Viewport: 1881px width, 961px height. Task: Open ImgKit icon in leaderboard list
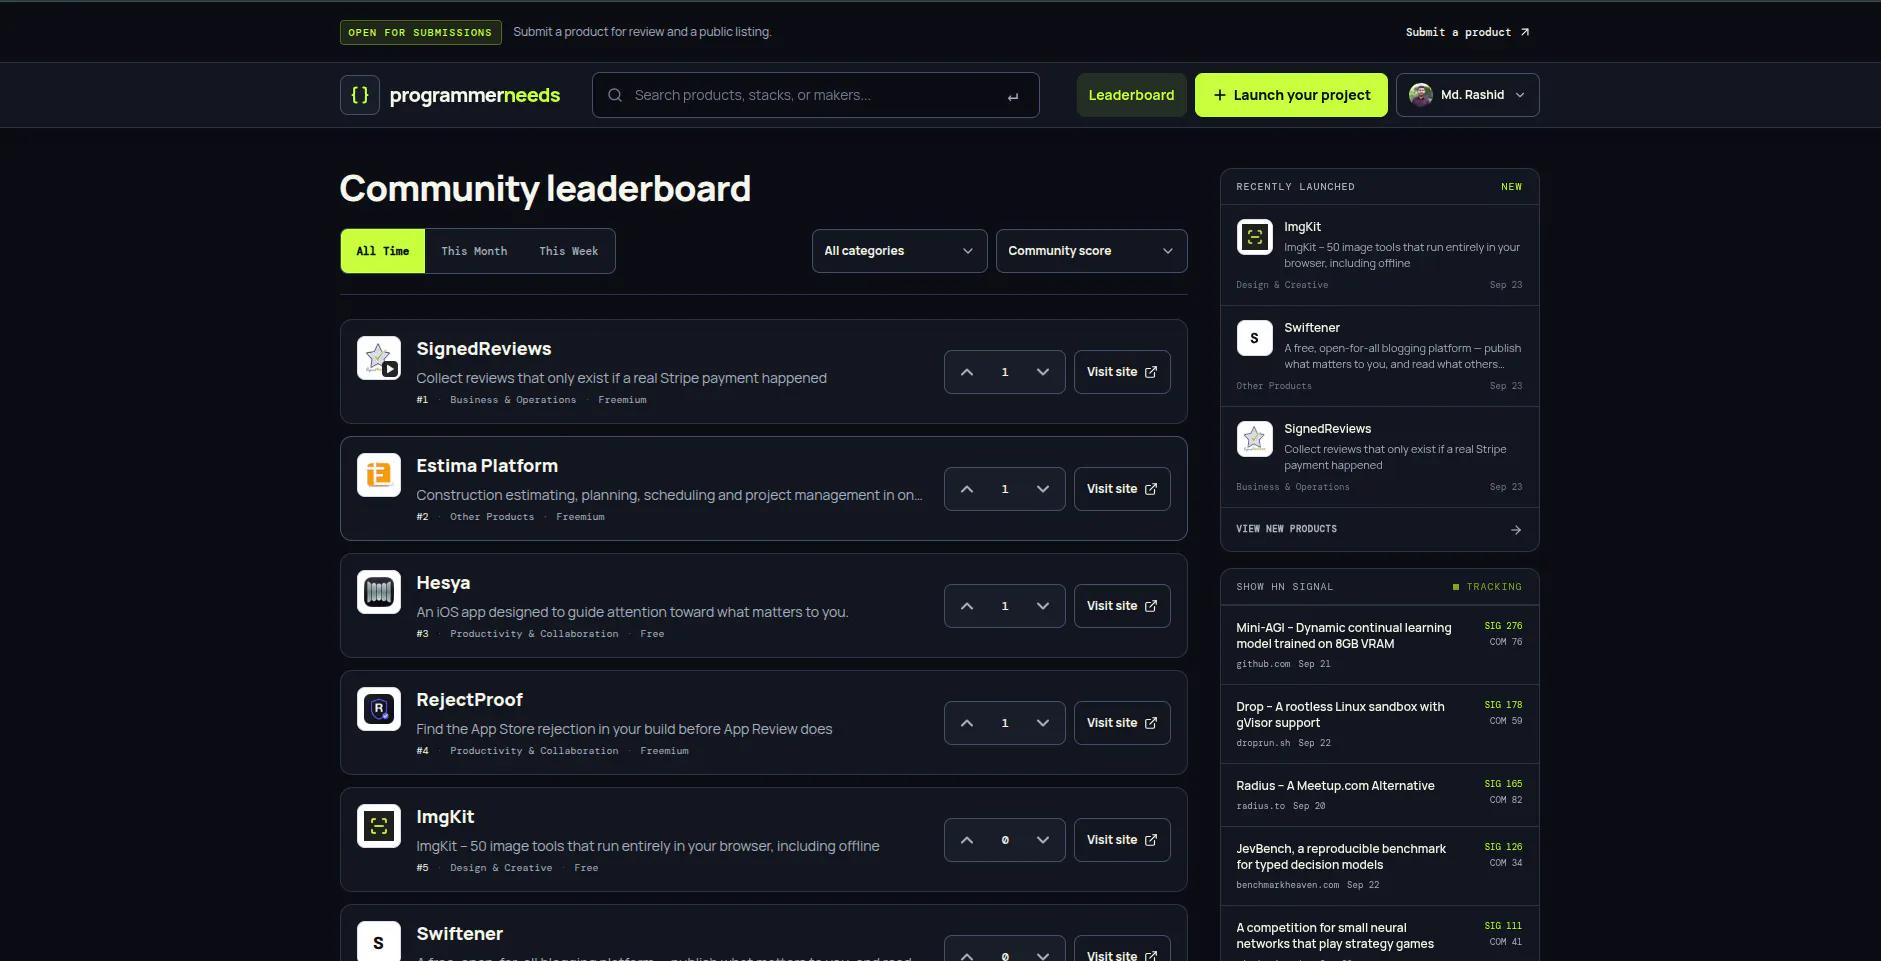pos(379,826)
